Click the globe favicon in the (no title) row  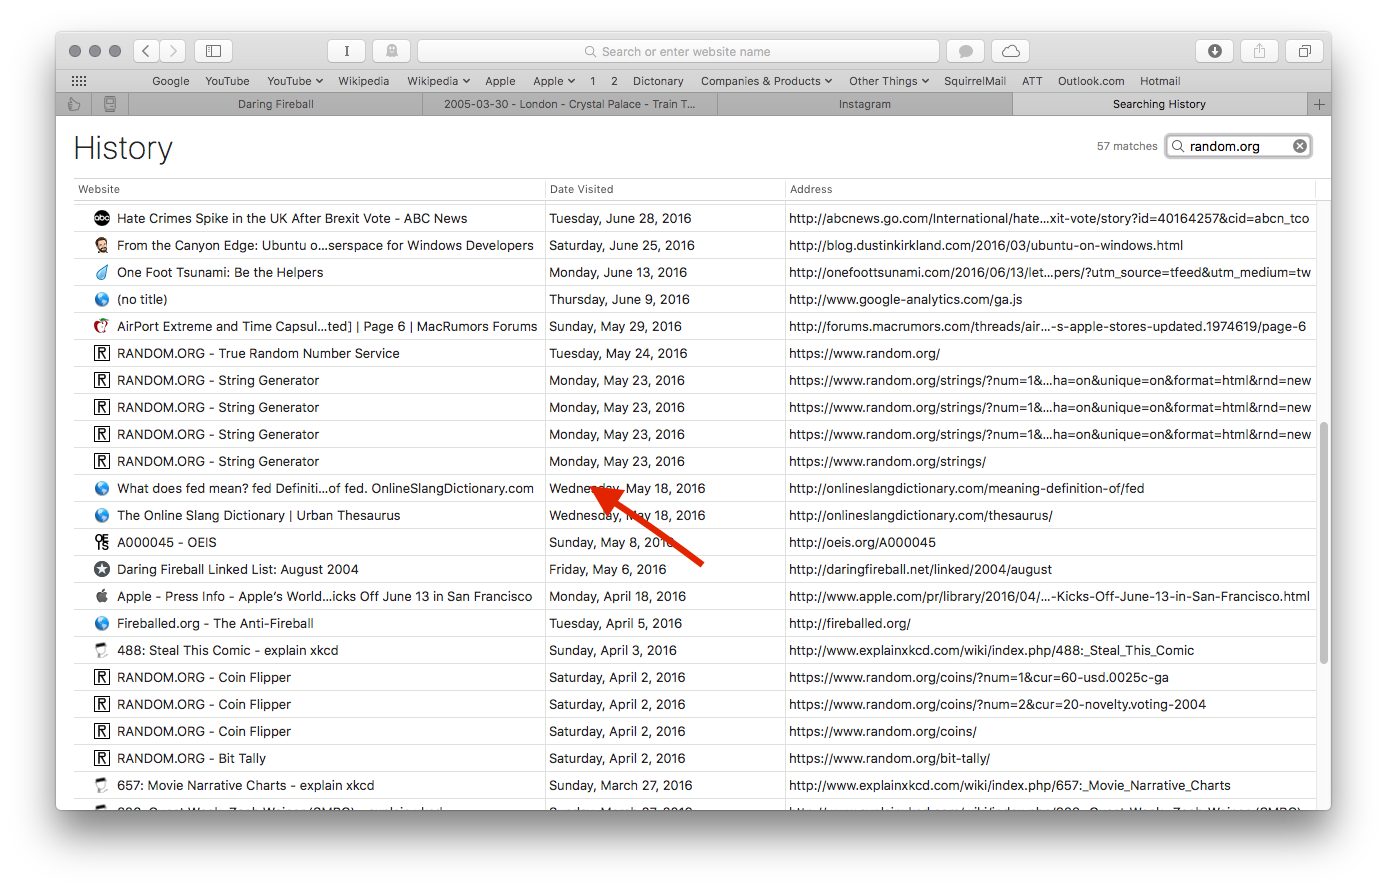tap(102, 299)
